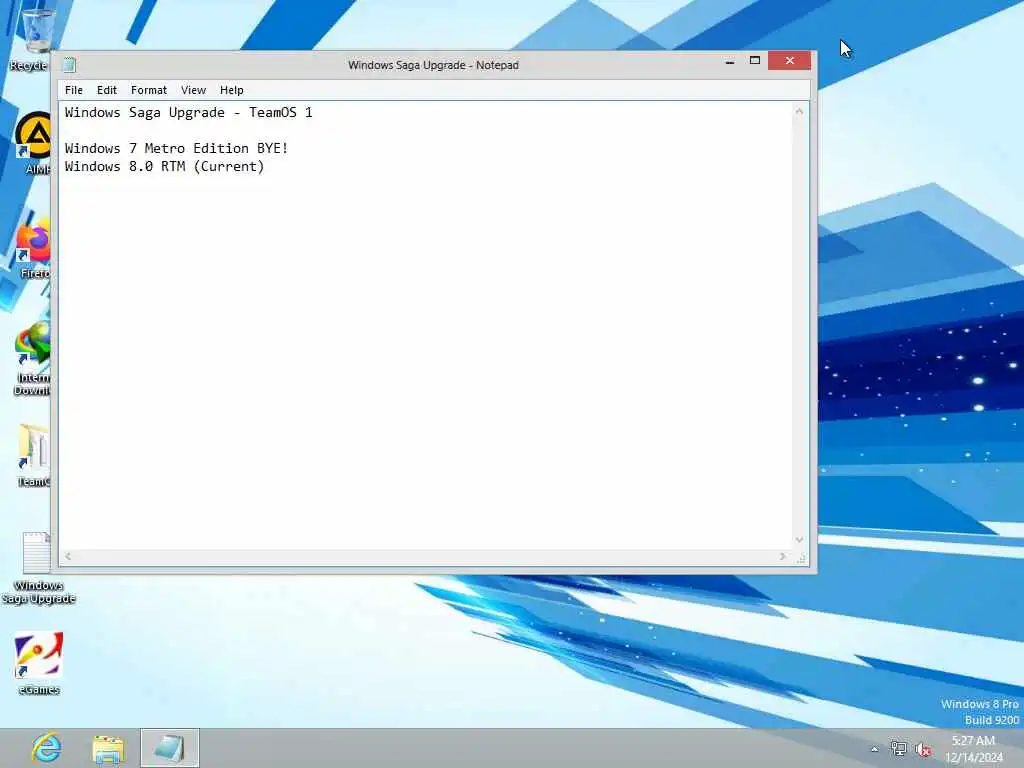The image size is (1024, 768).
Task: Click the 'Windows 7 Metro Edition BYE!' line
Action: [x=176, y=148]
